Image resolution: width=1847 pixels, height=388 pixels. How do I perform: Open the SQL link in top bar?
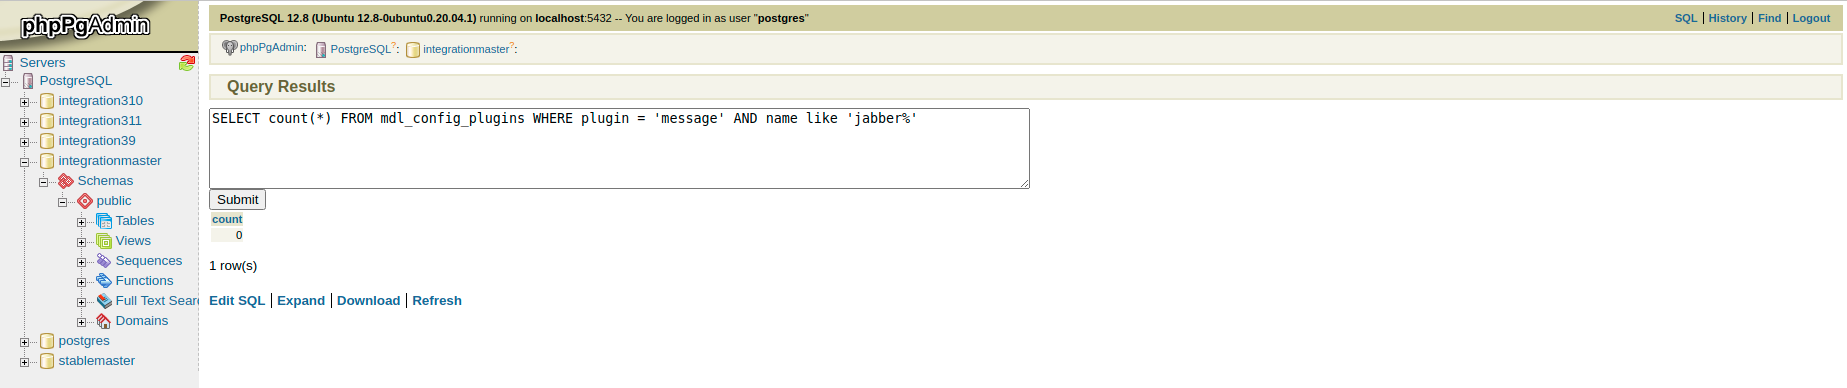(1686, 18)
